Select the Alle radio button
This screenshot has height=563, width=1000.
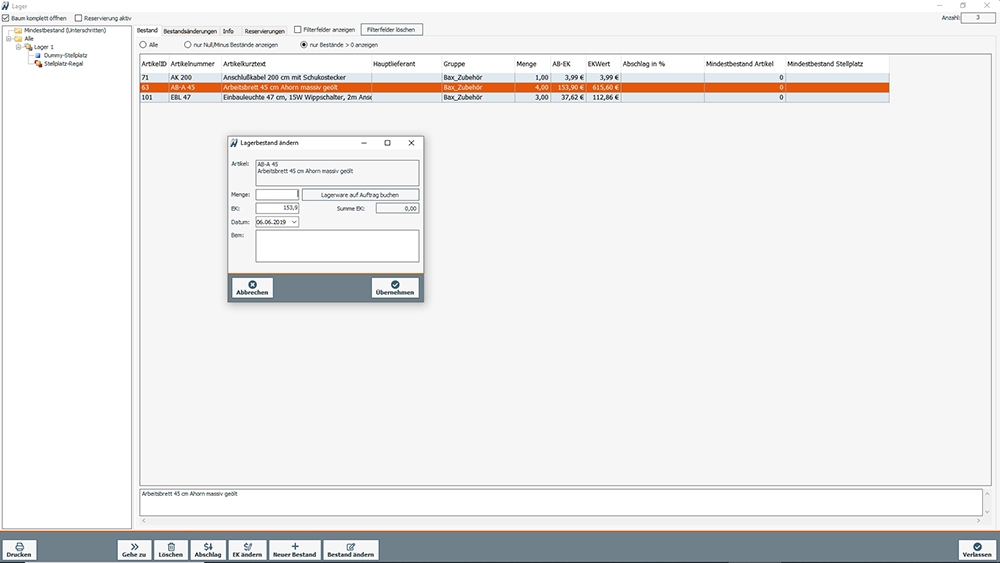(x=143, y=45)
